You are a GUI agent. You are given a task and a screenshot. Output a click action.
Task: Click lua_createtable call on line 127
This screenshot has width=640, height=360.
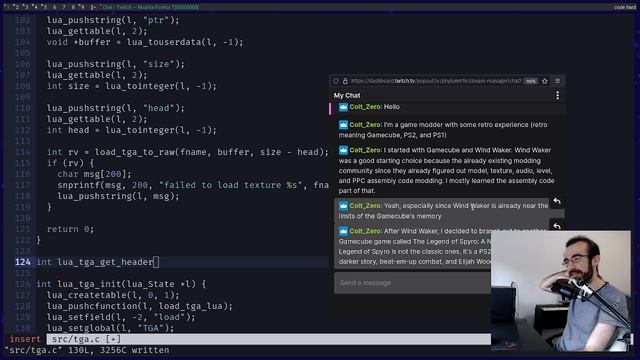[113, 295]
